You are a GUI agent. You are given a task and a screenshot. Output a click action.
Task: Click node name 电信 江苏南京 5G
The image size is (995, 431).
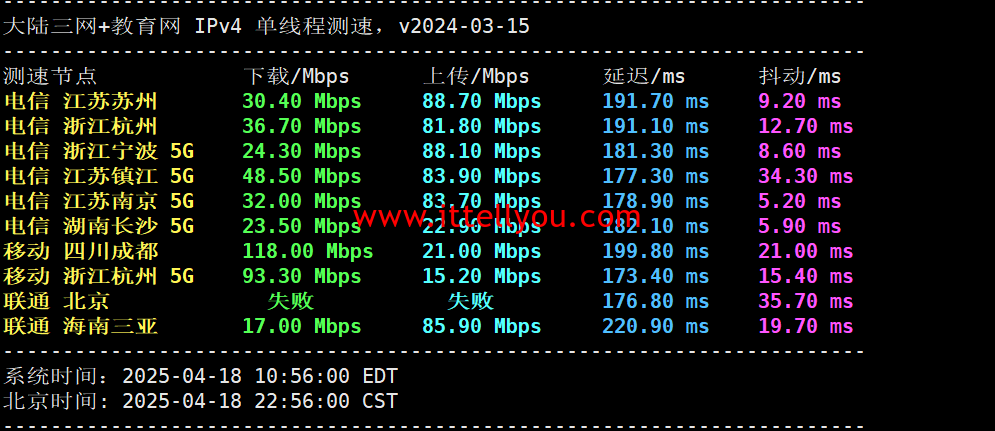tap(98, 201)
